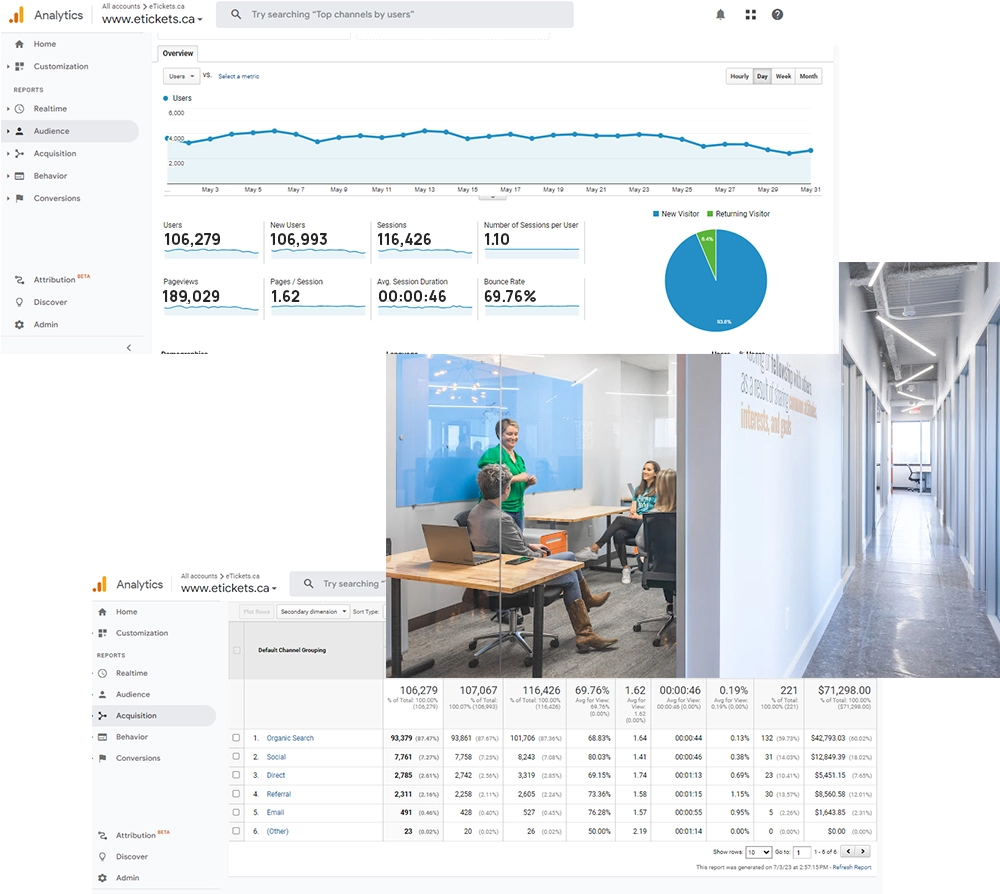Open the Social channel link
The height and width of the screenshot is (894, 1000).
pyautogui.click(x=276, y=757)
